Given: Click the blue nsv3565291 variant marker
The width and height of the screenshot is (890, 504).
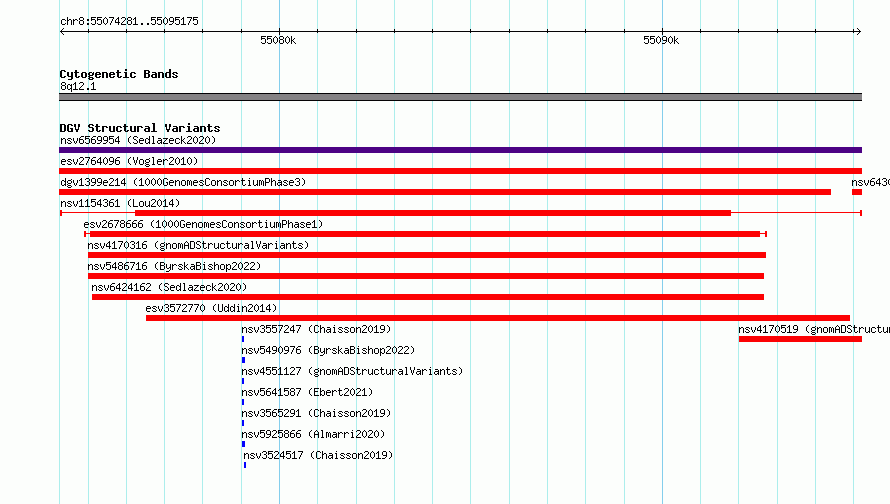Looking at the screenshot, I should click(x=243, y=423).
